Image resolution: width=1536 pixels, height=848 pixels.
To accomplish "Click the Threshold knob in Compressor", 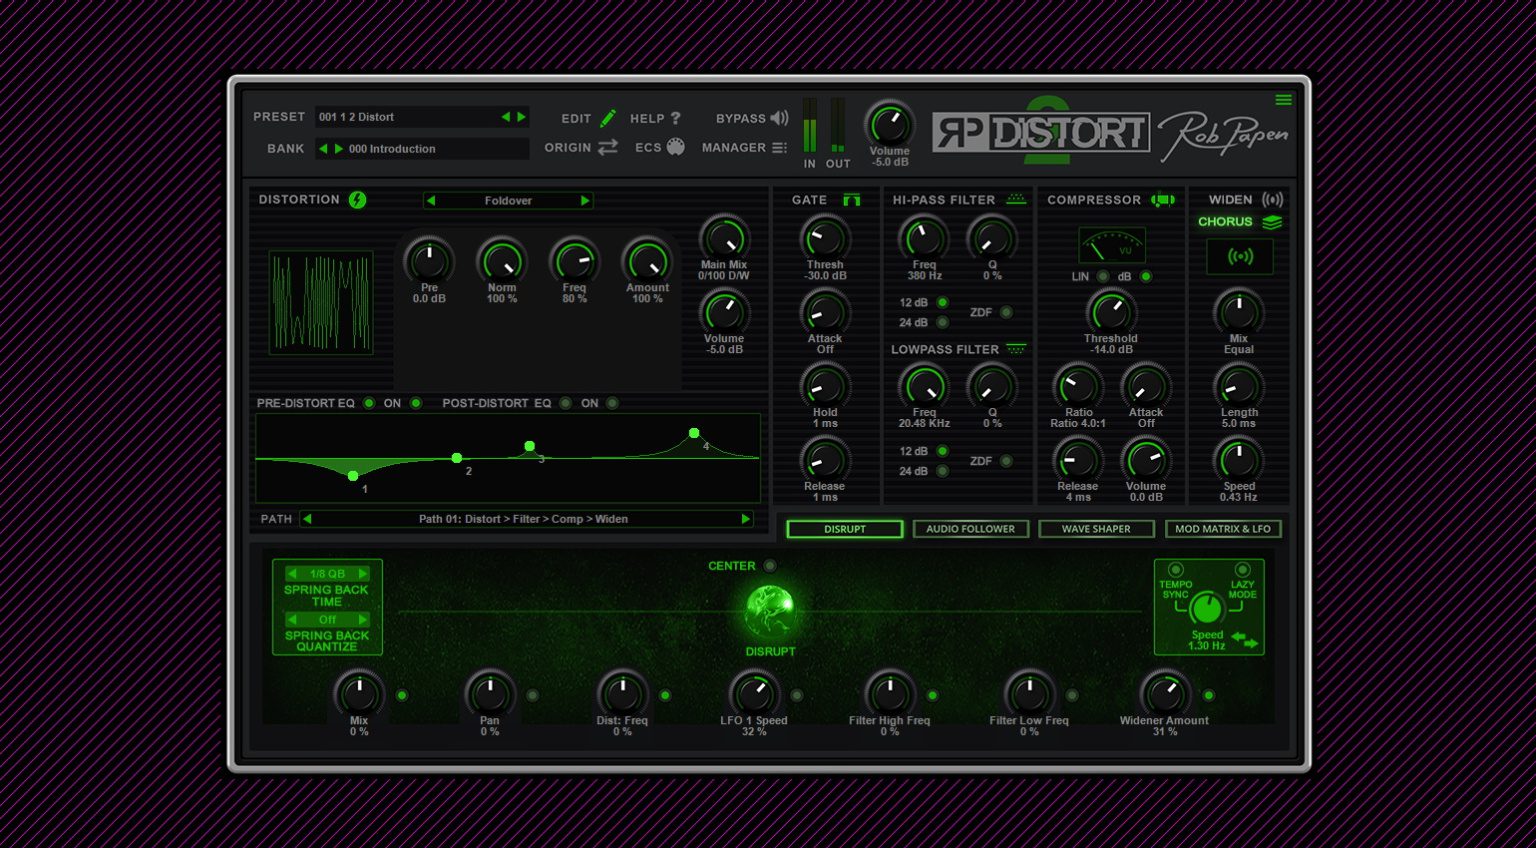I will pyautogui.click(x=1110, y=312).
